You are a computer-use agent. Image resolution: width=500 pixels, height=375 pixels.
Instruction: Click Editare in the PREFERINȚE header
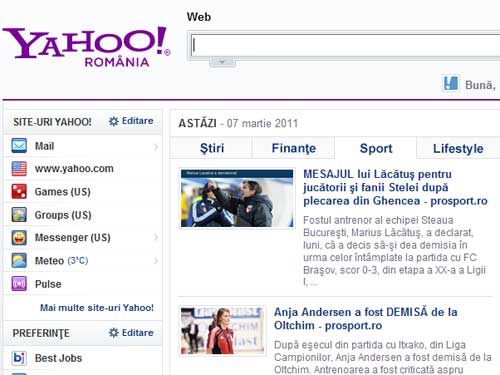[138, 333]
